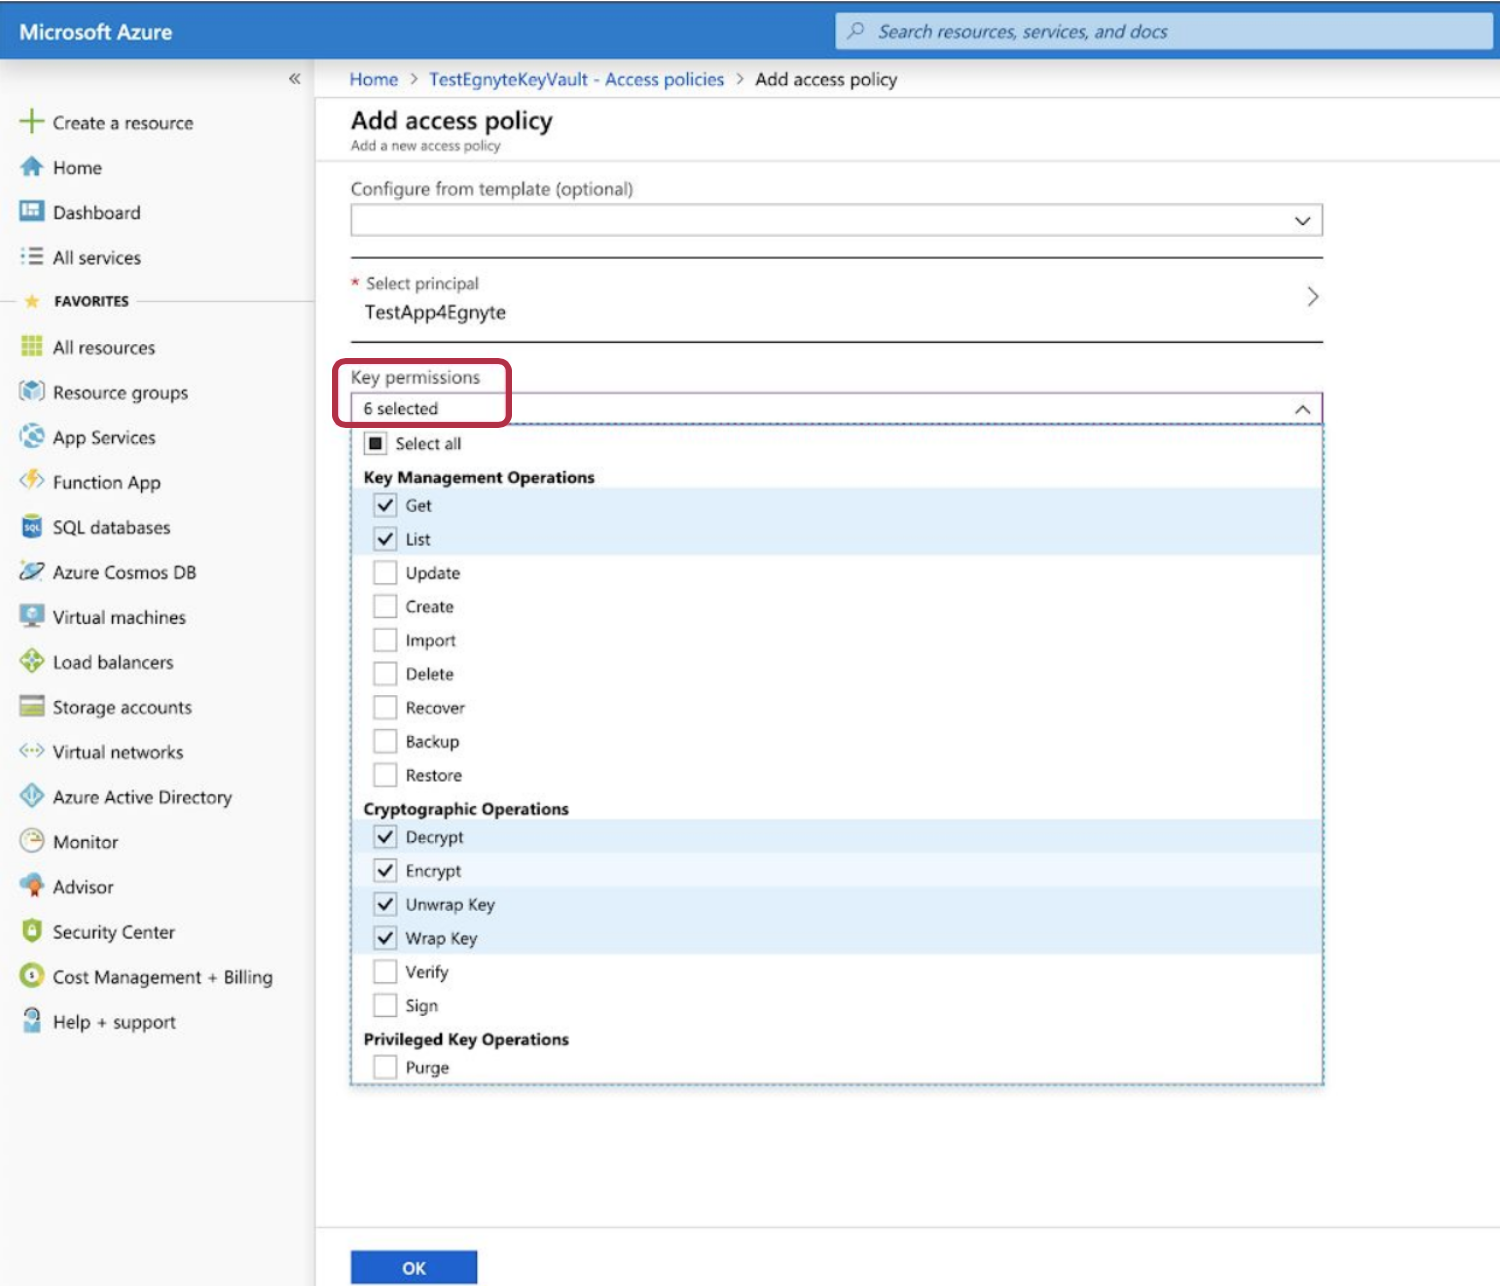Enable the Verify operation
1500x1286 pixels.
[385, 972]
